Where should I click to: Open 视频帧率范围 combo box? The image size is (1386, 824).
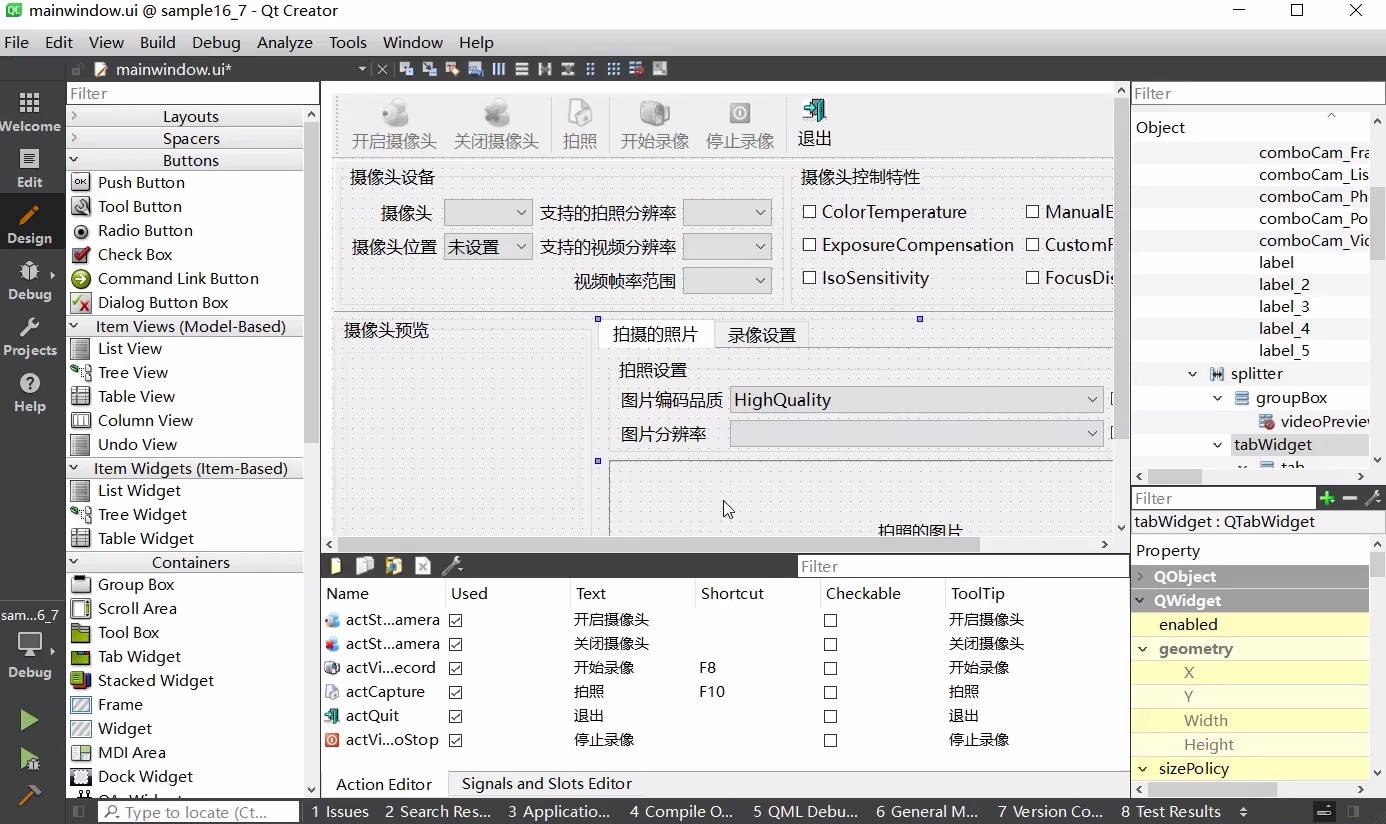click(727, 281)
